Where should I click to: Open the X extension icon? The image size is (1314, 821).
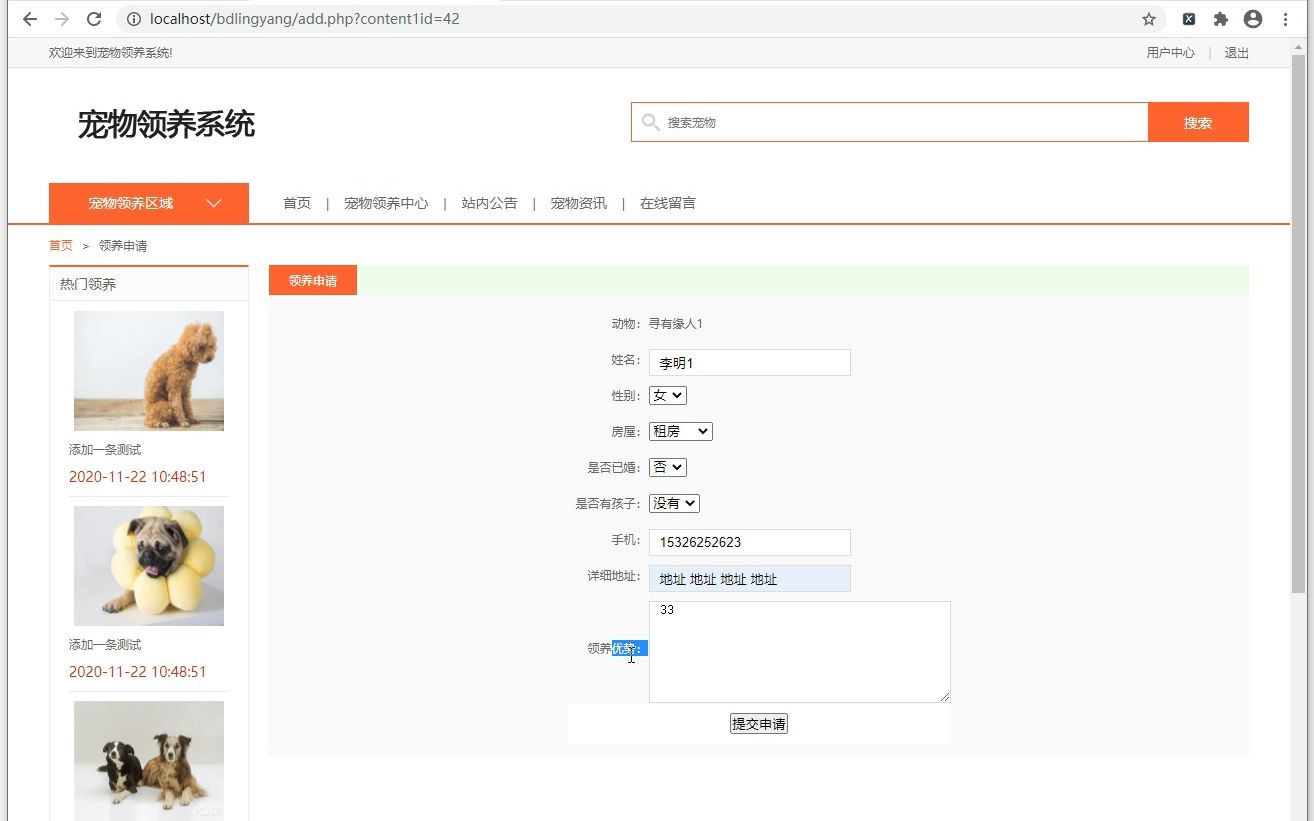(1189, 19)
